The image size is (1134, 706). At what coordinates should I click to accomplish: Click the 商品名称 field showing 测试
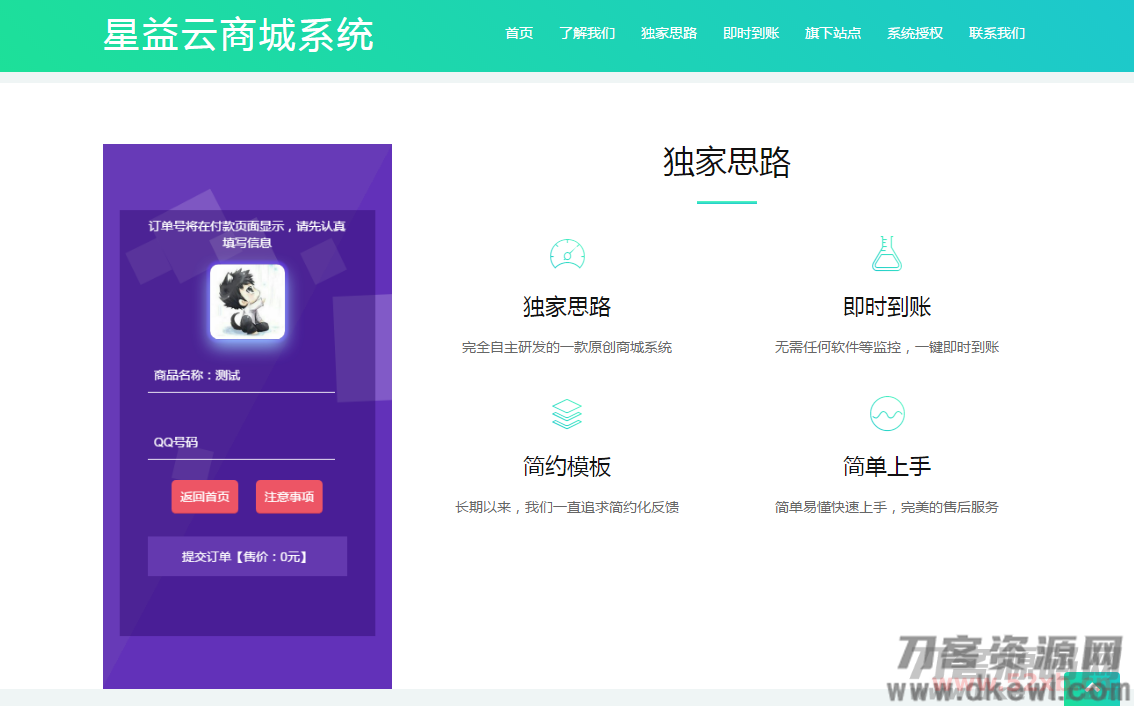pos(241,376)
